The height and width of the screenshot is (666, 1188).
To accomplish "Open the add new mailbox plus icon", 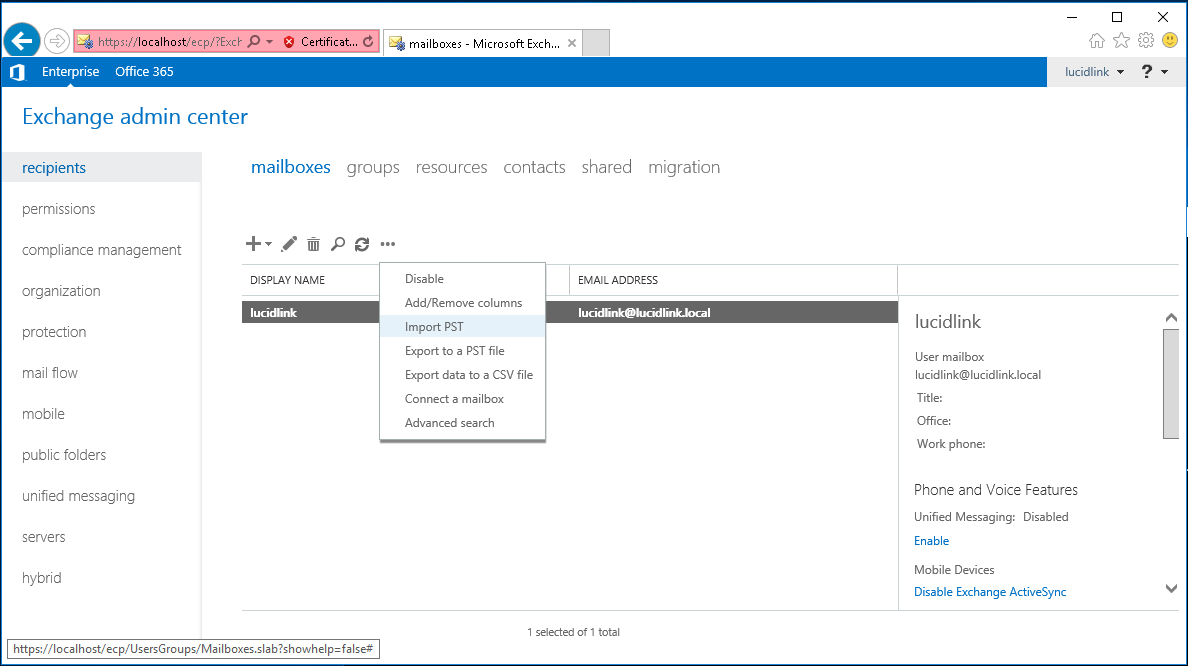I will (x=253, y=243).
